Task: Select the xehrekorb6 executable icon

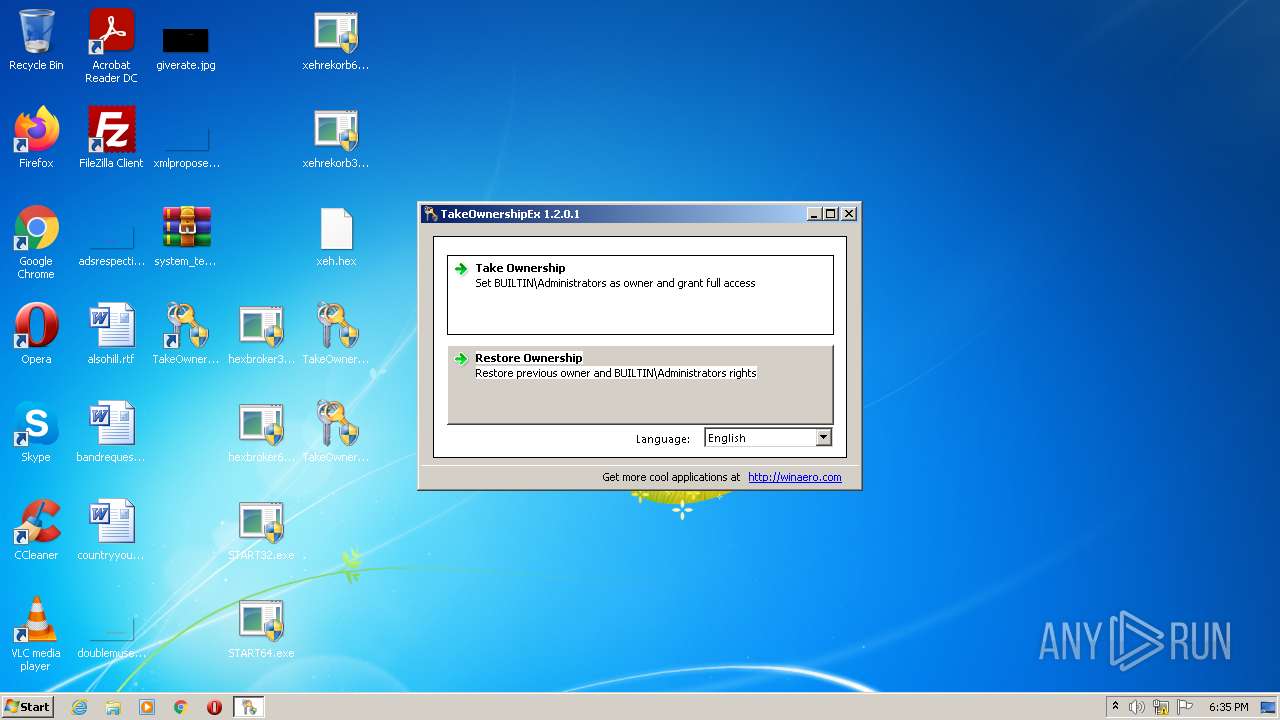Action: (x=336, y=42)
